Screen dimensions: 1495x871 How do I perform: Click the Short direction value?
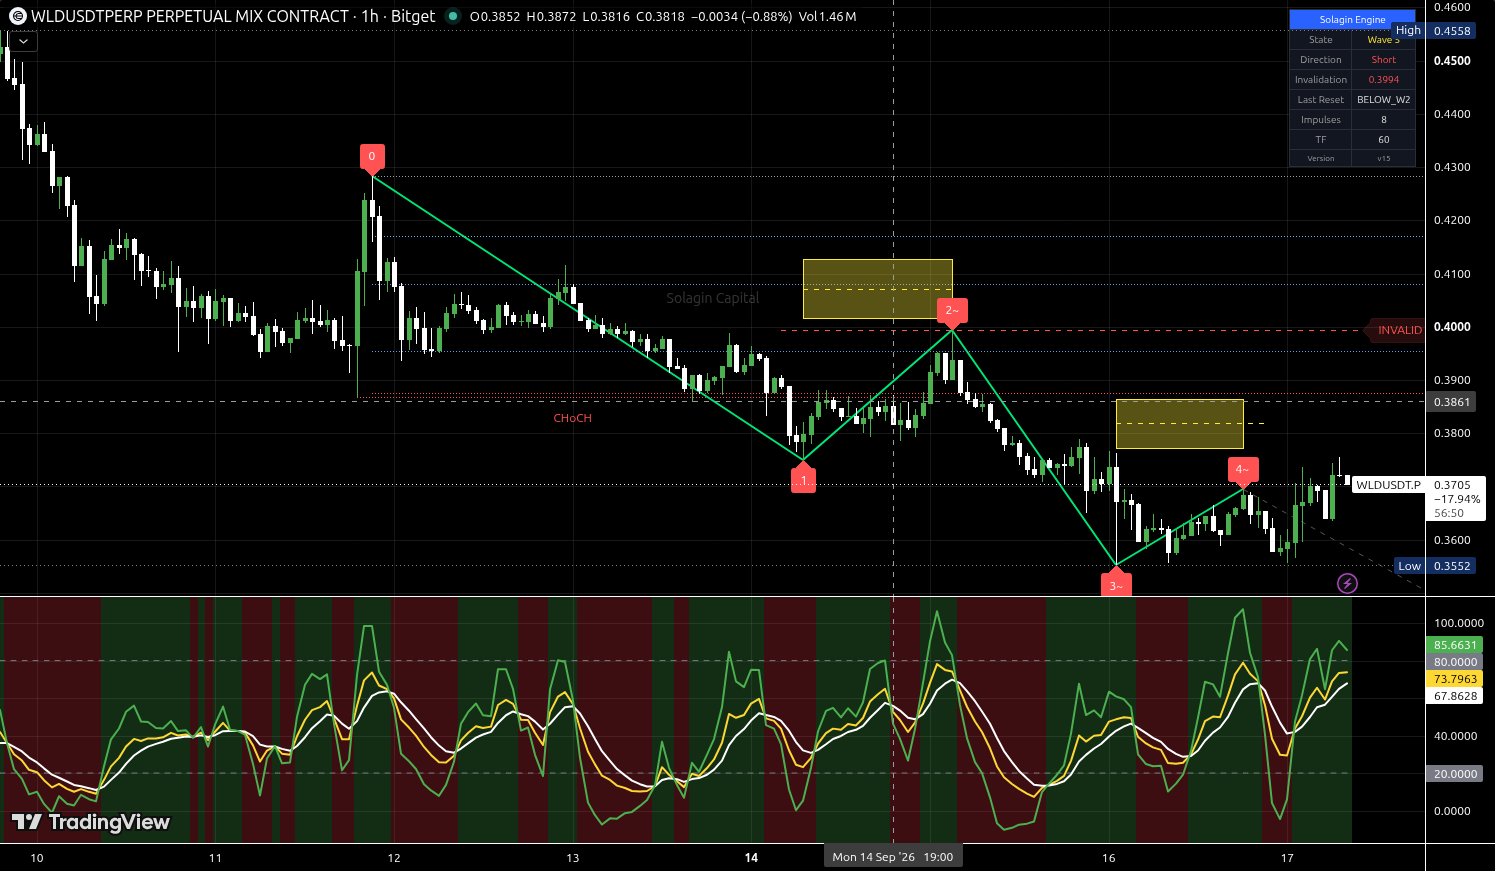point(1383,60)
